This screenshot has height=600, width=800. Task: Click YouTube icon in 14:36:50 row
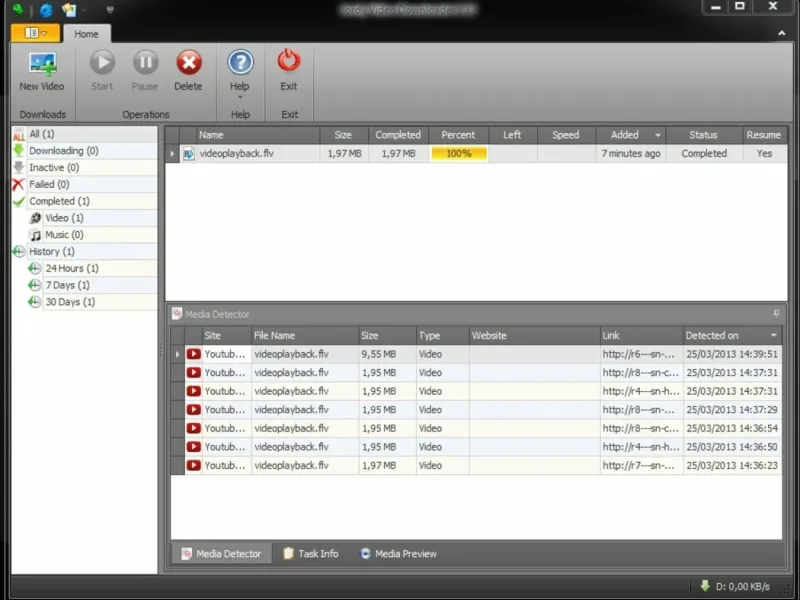(x=193, y=446)
